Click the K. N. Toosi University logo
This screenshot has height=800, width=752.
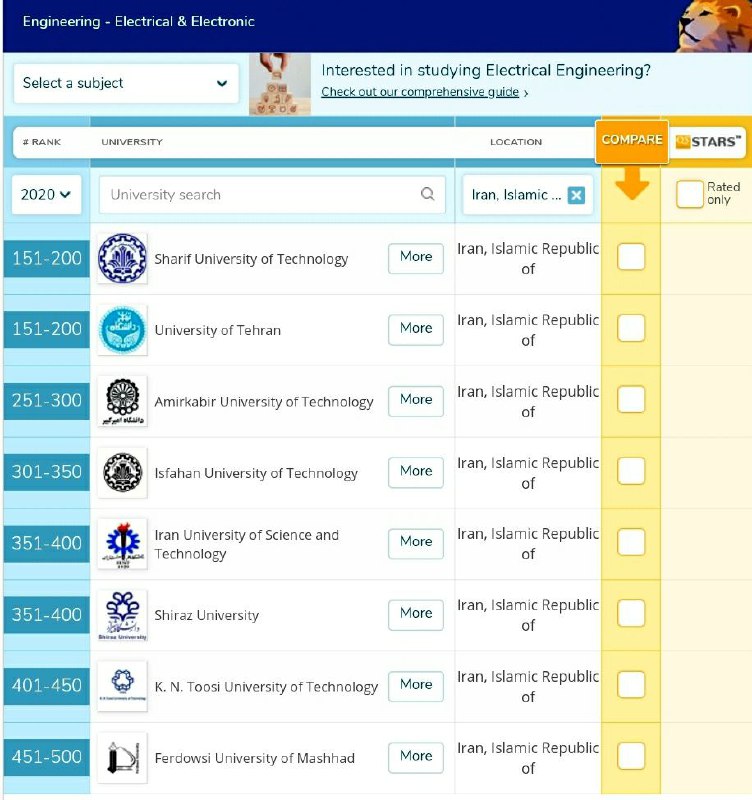pyautogui.click(x=122, y=686)
